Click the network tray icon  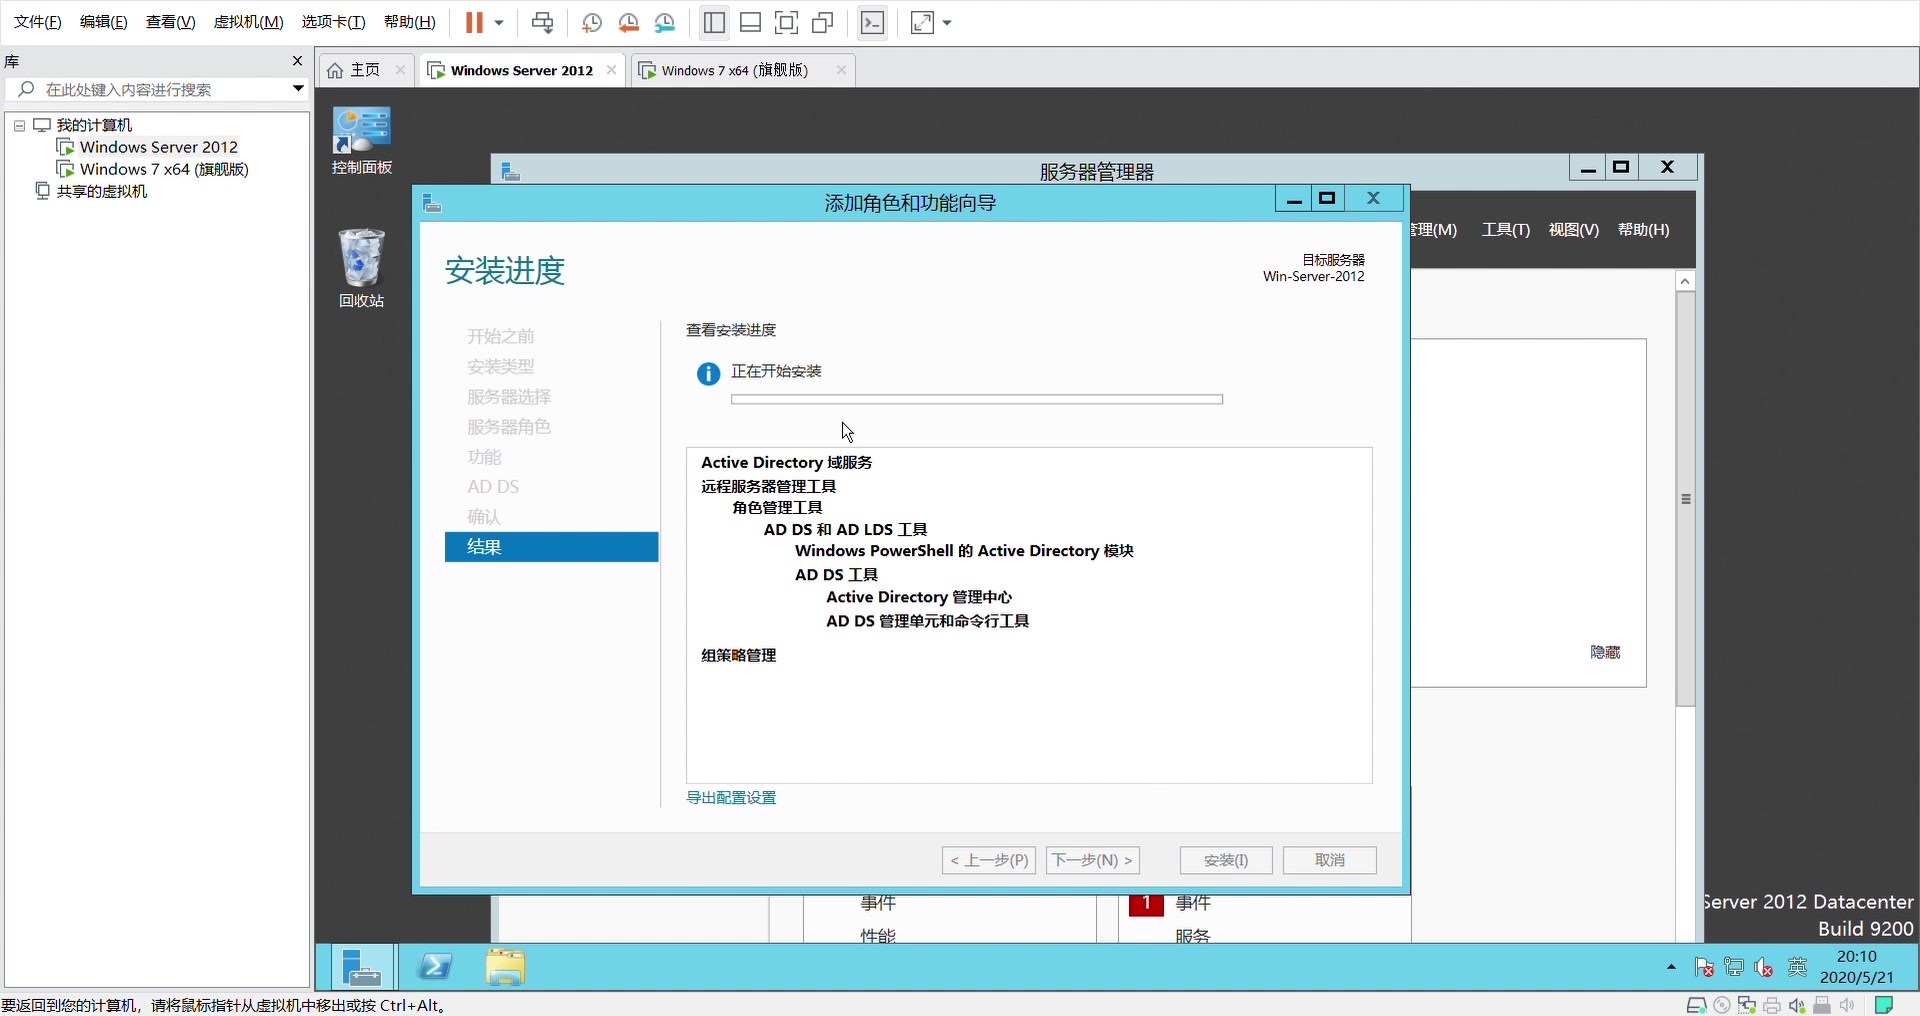pyautogui.click(x=1735, y=967)
